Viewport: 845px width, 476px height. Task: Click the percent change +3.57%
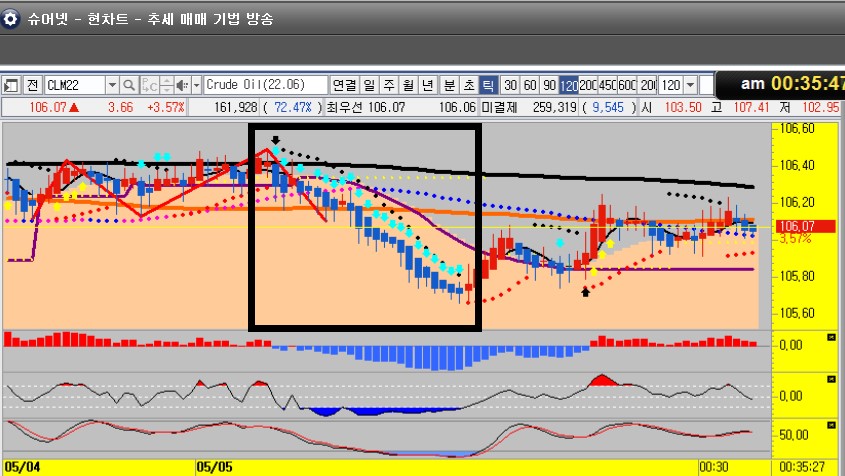coord(165,107)
